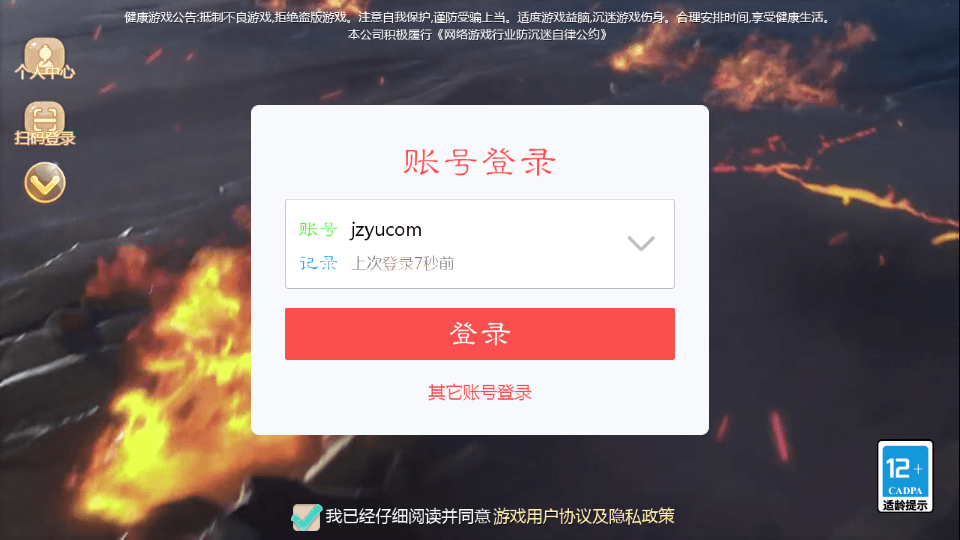
Task: Click the 个人中心 text label under the avatar
Action: (44, 72)
